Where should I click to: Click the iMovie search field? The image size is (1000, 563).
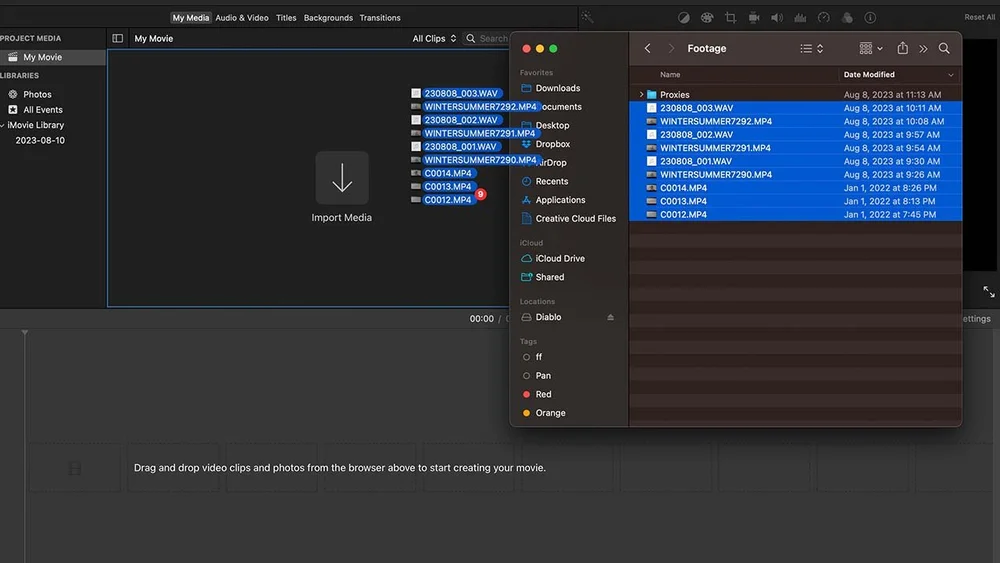point(488,38)
